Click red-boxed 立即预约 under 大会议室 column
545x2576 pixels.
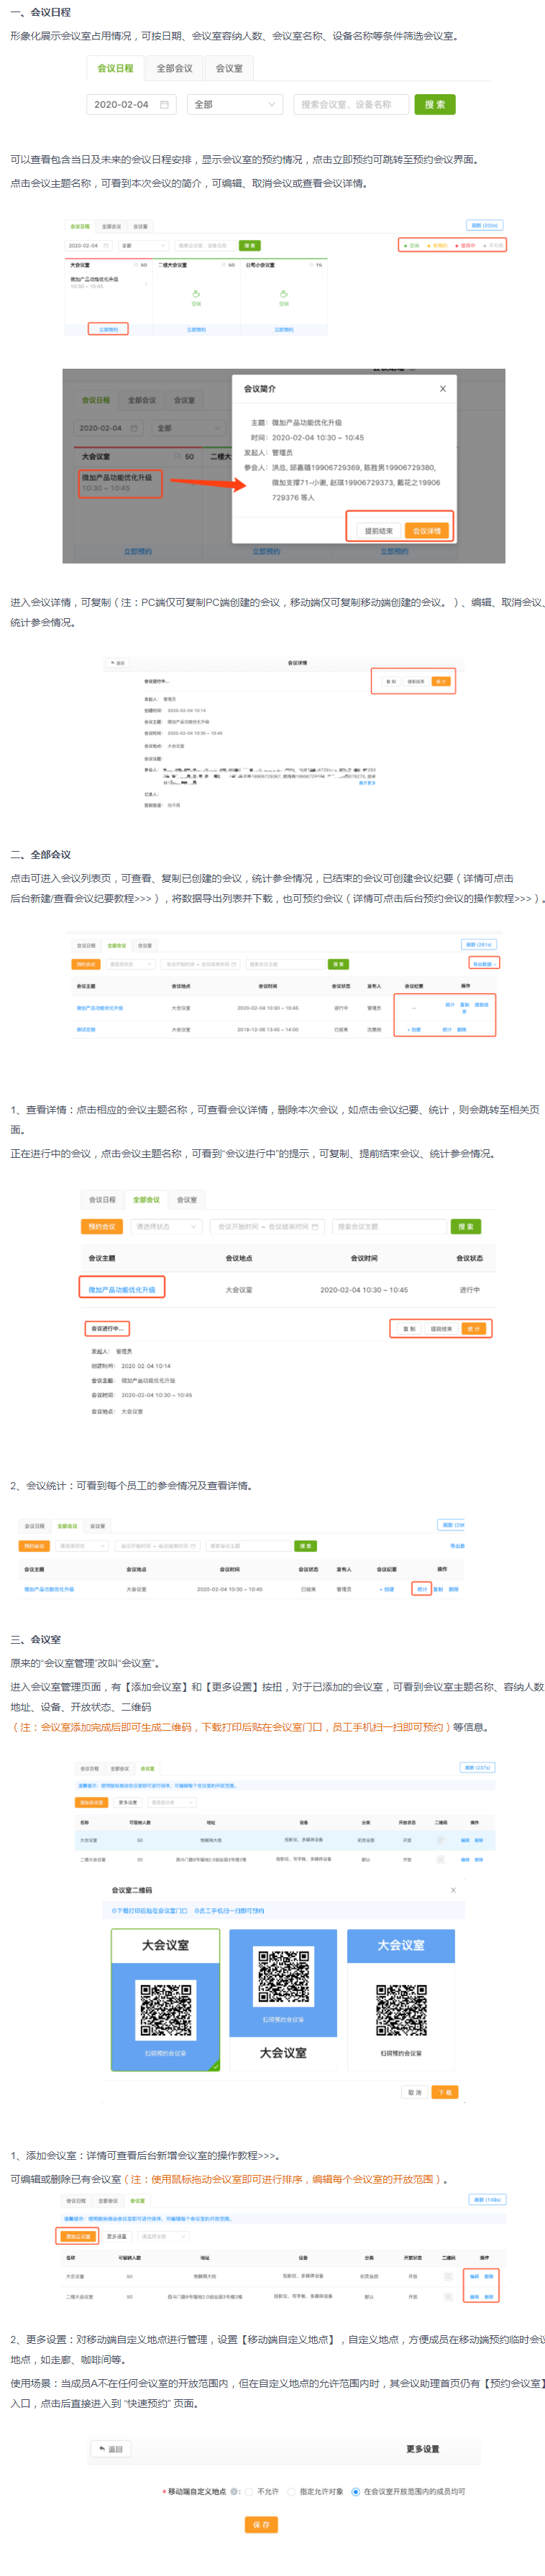click(x=108, y=329)
